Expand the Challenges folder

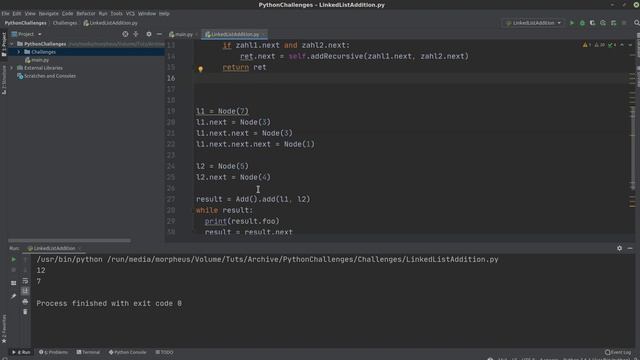click(x=19, y=52)
